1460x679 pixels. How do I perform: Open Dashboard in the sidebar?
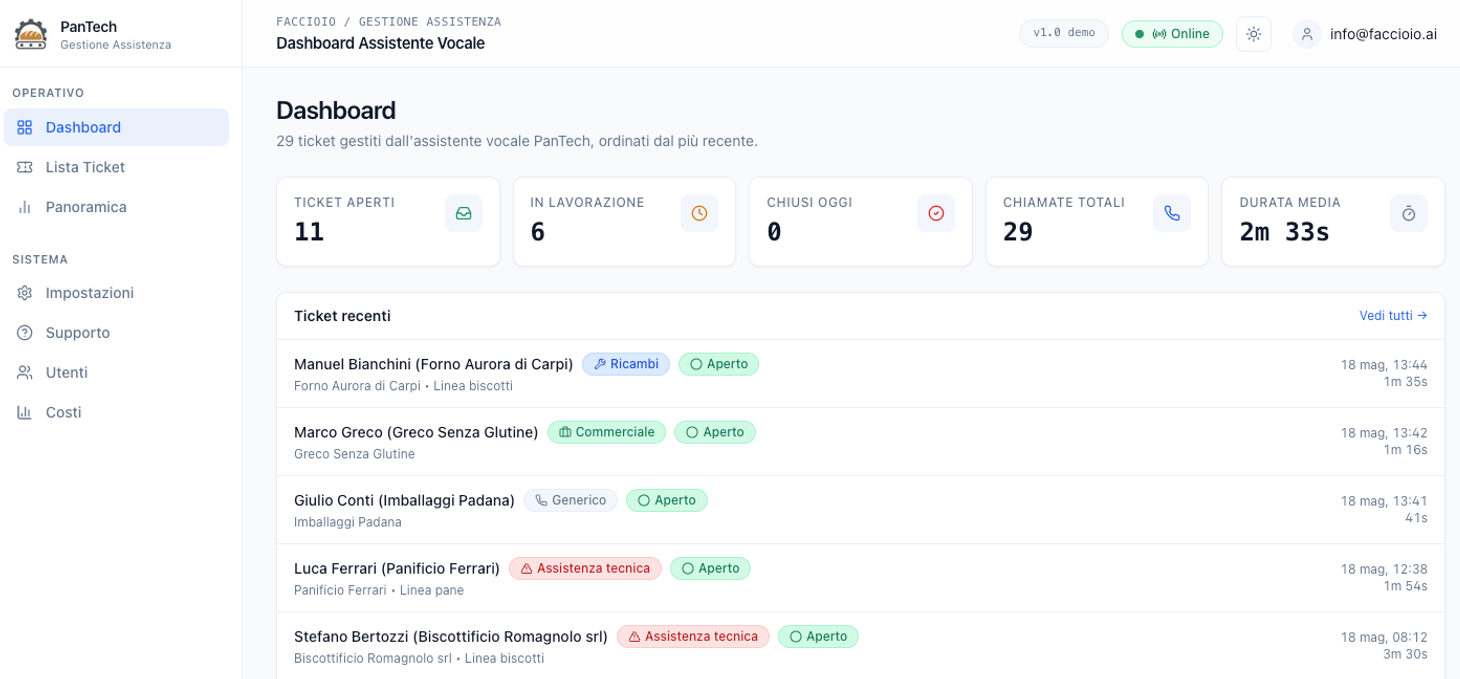click(116, 127)
